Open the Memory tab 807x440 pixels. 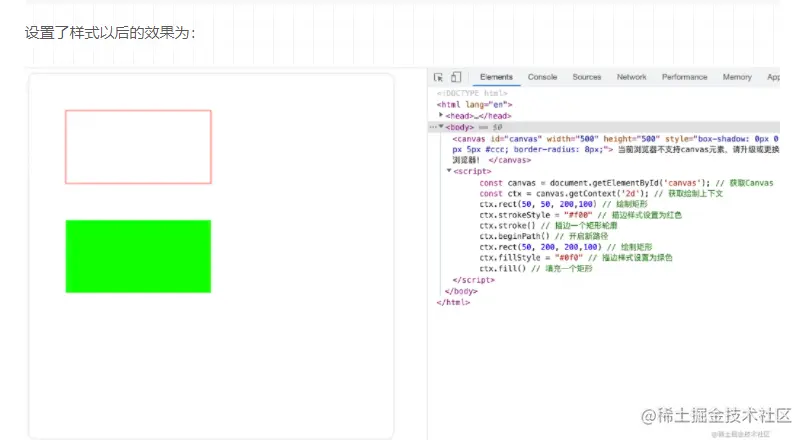tap(737, 77)
